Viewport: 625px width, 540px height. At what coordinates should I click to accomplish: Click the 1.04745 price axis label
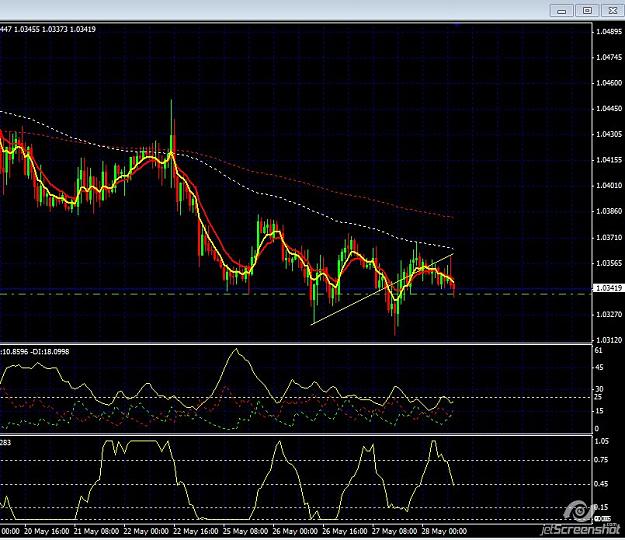pyautogui.click(x=609, y=57)
